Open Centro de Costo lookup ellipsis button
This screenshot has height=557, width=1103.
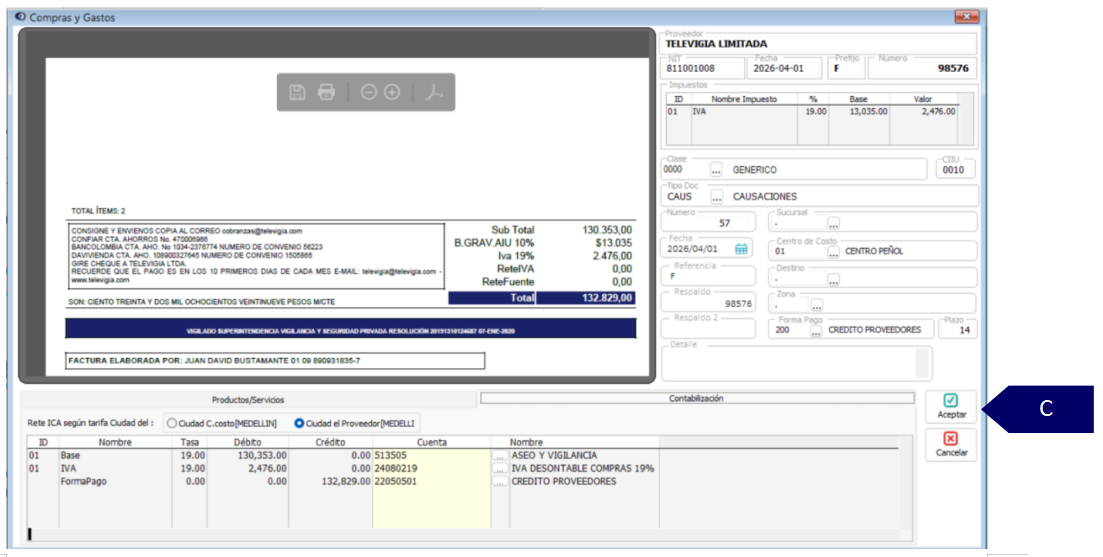pyautogui.click(x=834, y=251)
